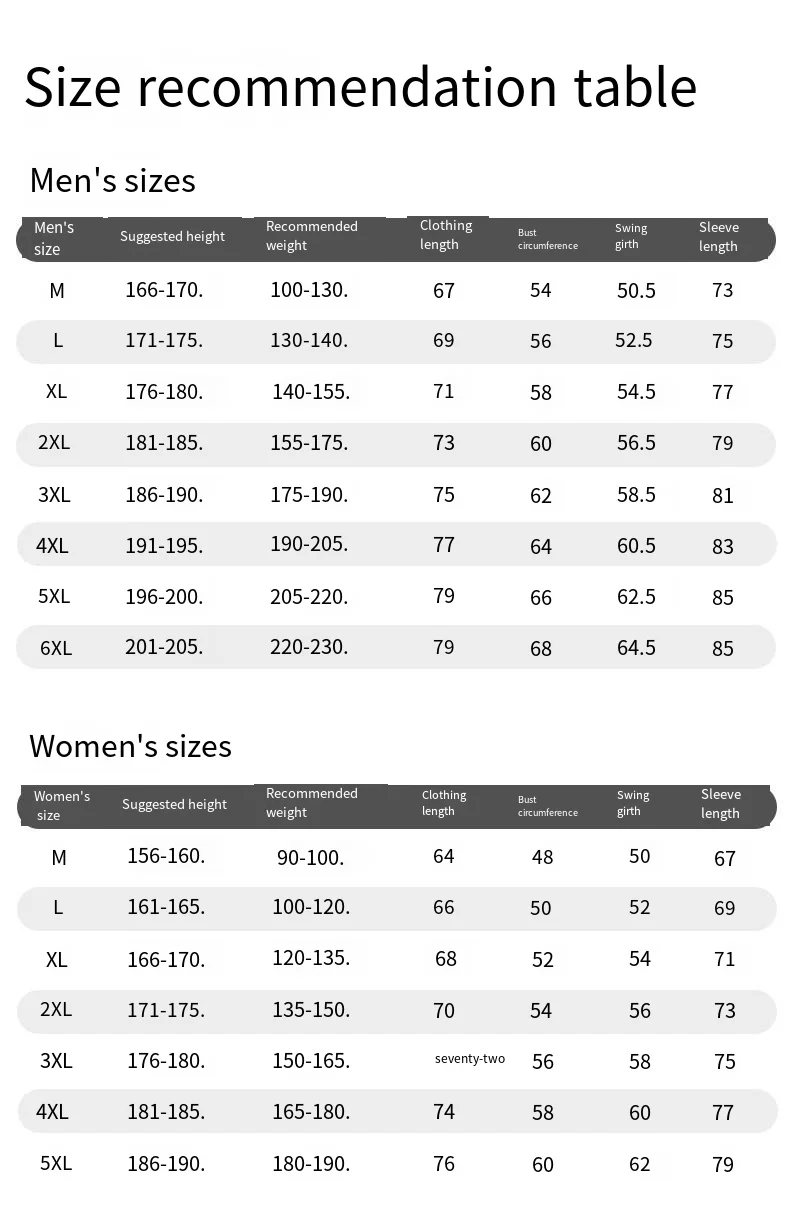790x1217 pixels.
Task: Click the 'seventy-two' clothing length cell
Action: tap(470, 1059)
